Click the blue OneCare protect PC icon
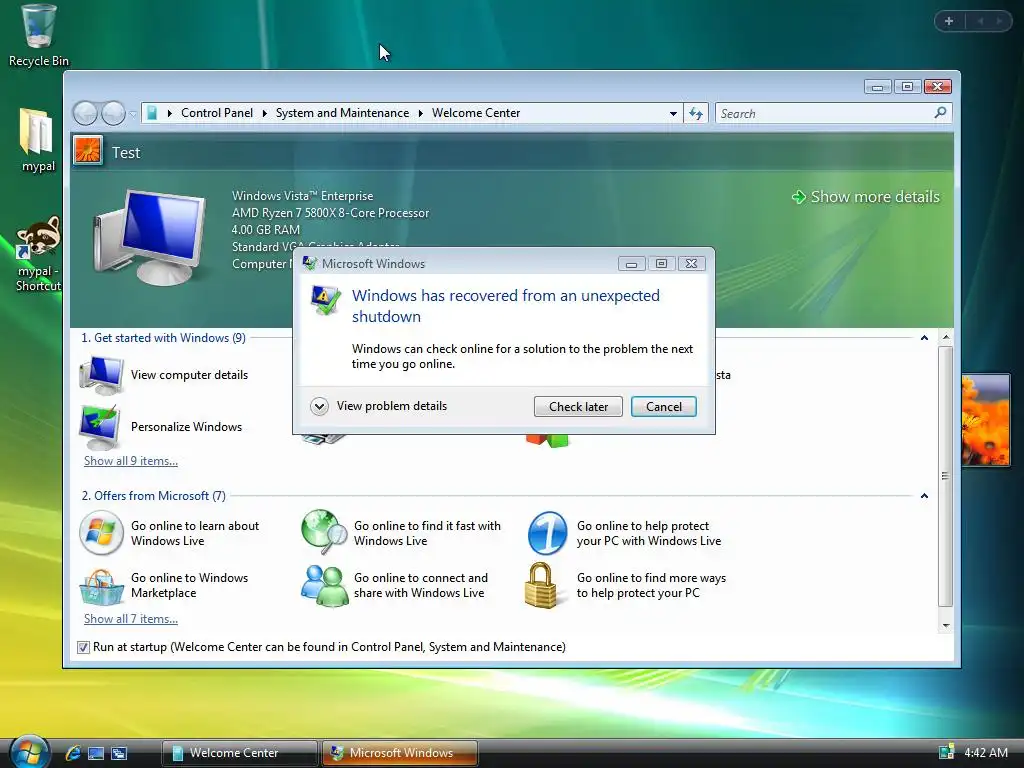This screenshot has height=768, width=1024. [547, 533]
